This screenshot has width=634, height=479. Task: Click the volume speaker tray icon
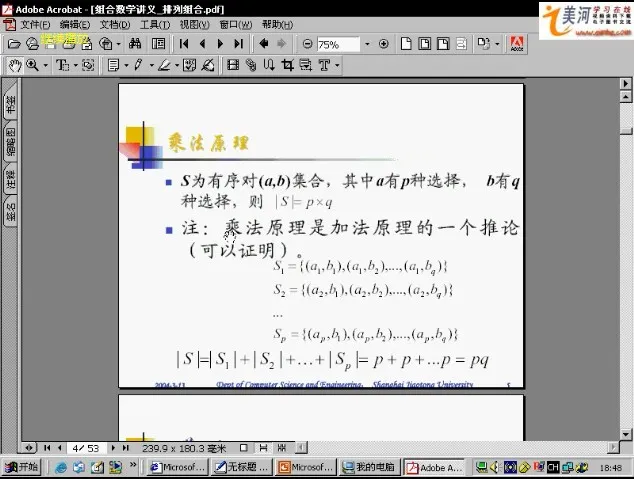click(x=495, y=468)
